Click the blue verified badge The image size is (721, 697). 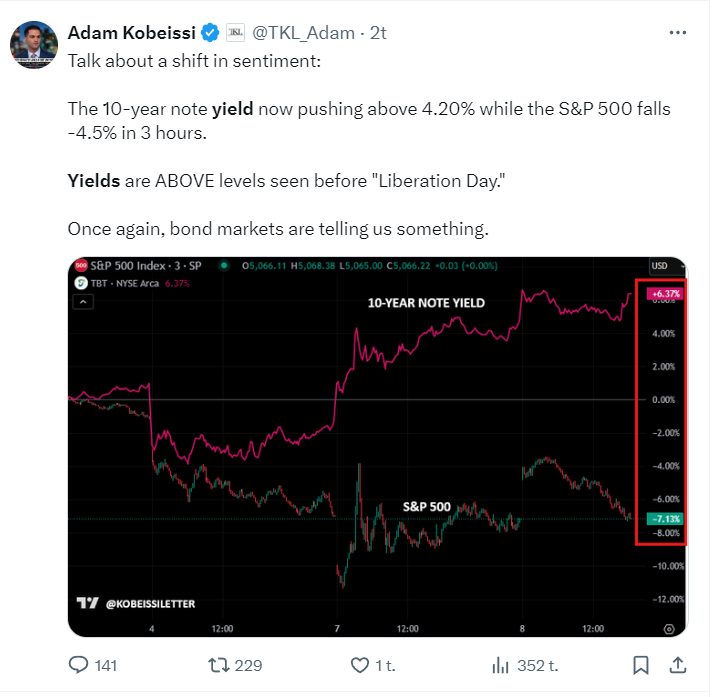coord(207,32)
